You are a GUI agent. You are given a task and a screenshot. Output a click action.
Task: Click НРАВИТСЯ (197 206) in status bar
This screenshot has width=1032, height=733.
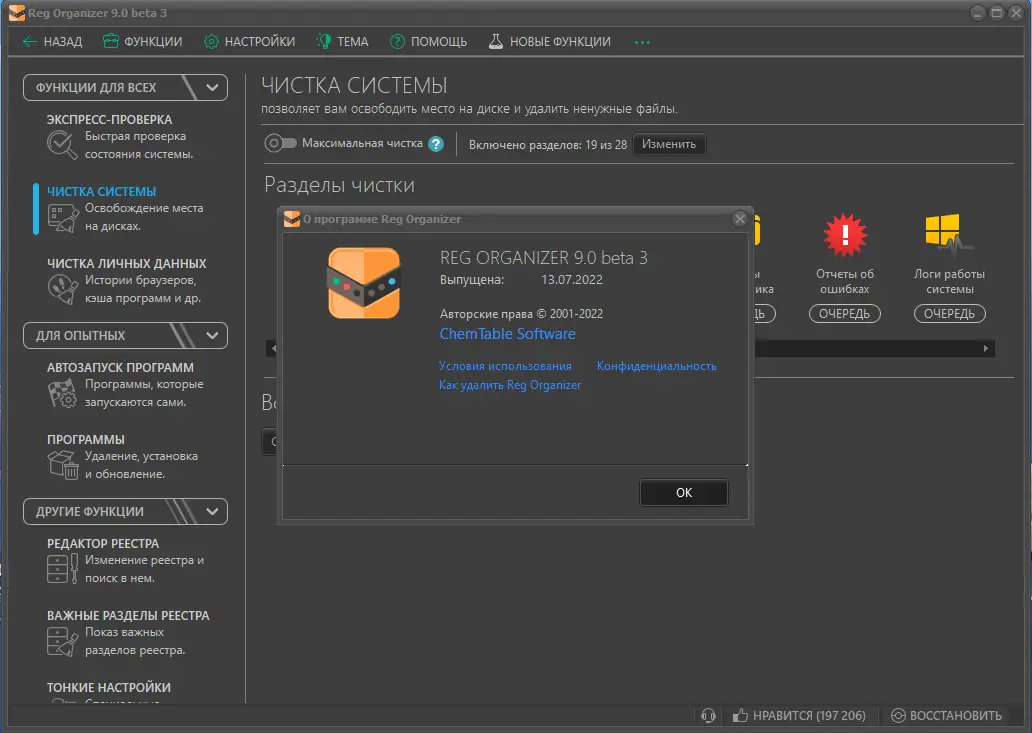pyautogui.click(x=799, y=715)
